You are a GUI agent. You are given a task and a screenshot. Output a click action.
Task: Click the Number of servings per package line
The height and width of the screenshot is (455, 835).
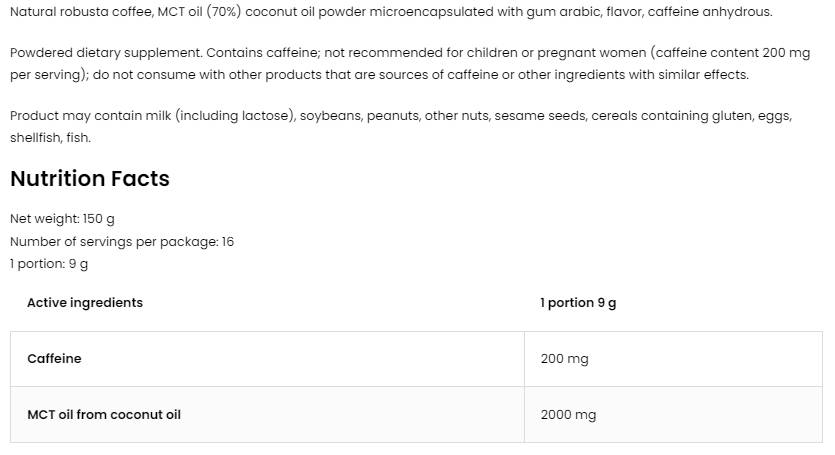tap(121, 242)
